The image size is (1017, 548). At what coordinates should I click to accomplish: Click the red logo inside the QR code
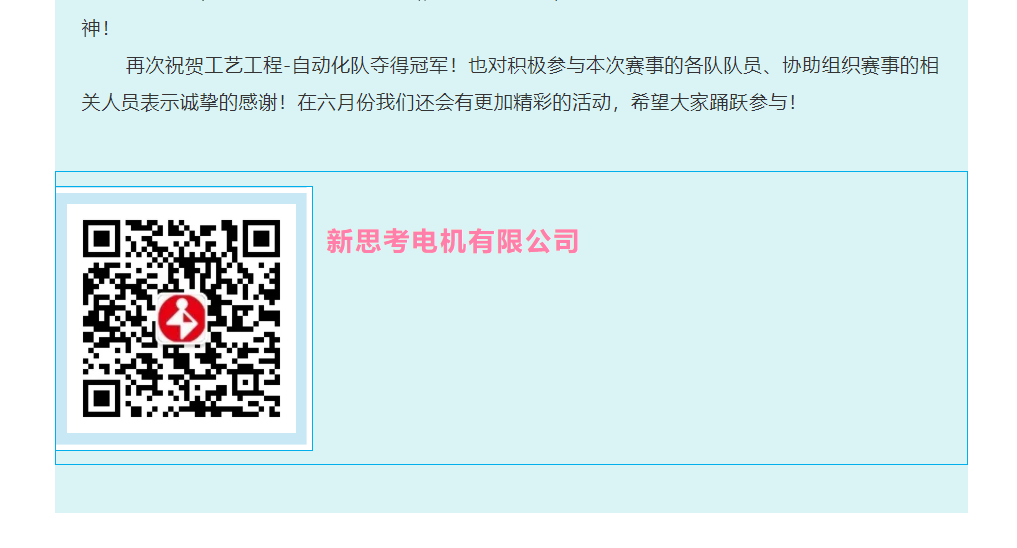pos(182,318)
